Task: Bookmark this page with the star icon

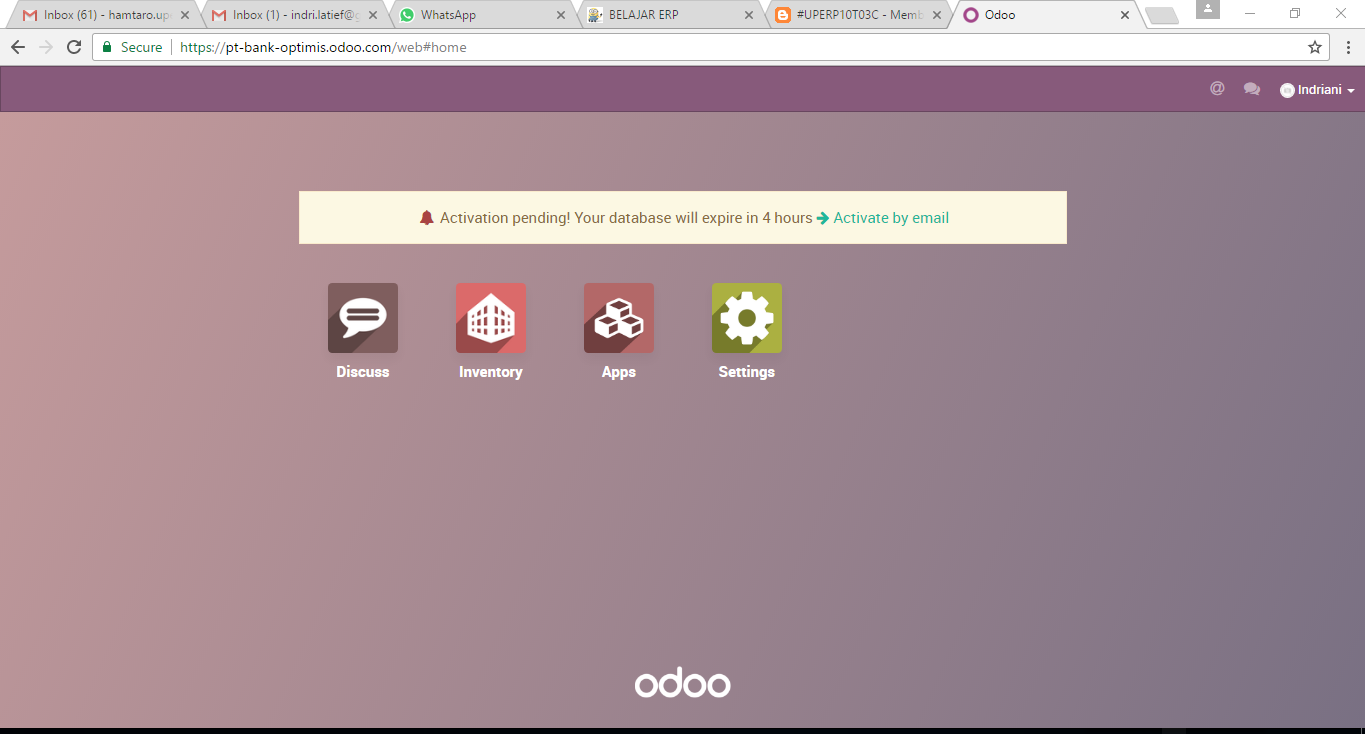Action: pos(1315,47)
